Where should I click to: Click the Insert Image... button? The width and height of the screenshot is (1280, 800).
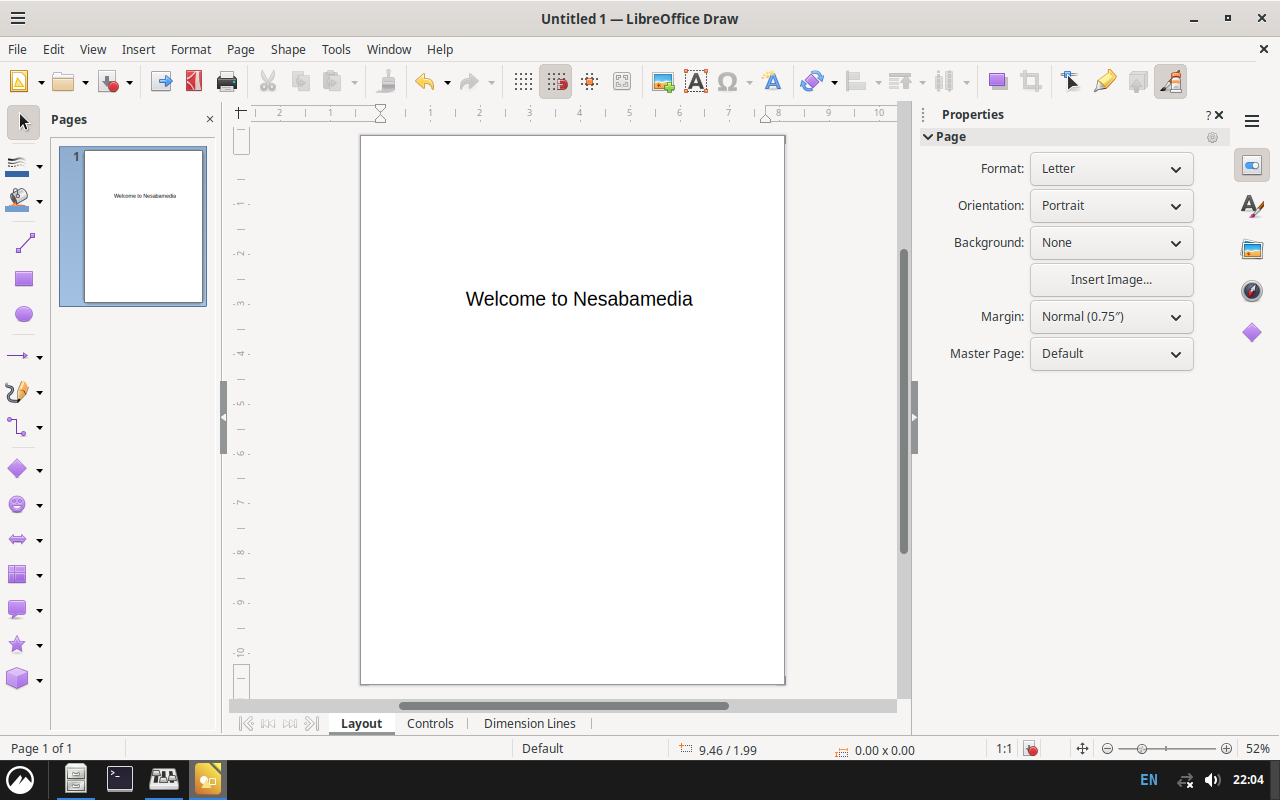pos(1111,280)
